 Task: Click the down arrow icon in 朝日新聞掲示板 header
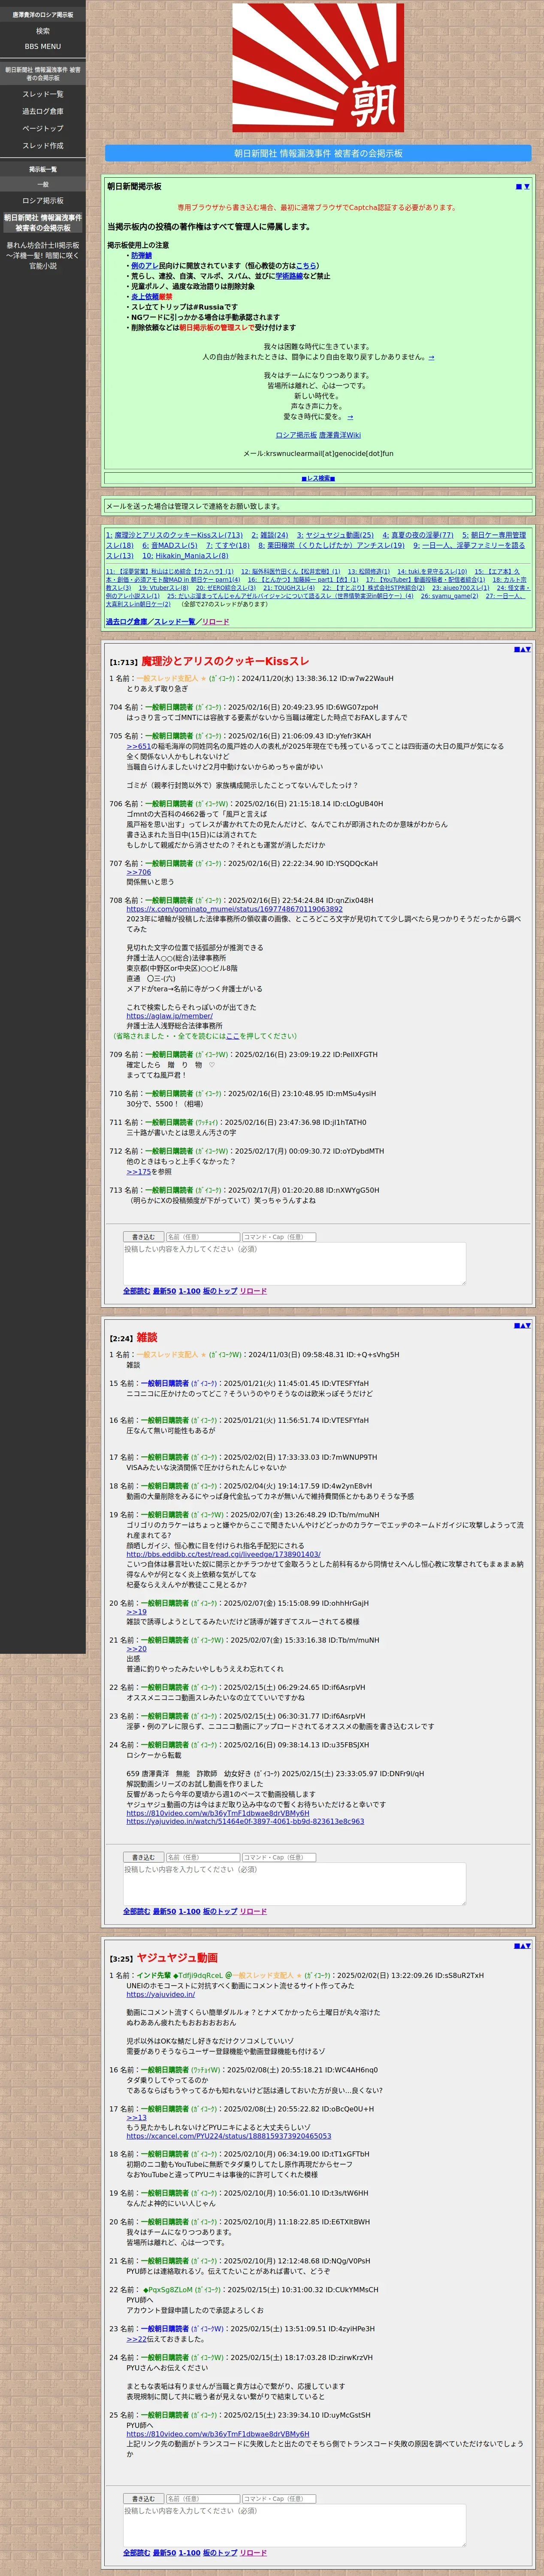pos(527,186)
